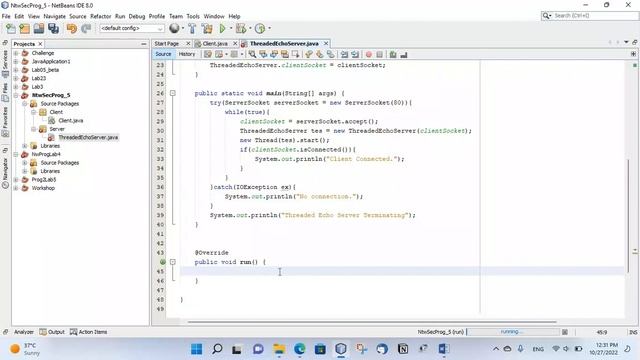
Task: Open the Debug Project dropdown arrow
Action: 250,28
